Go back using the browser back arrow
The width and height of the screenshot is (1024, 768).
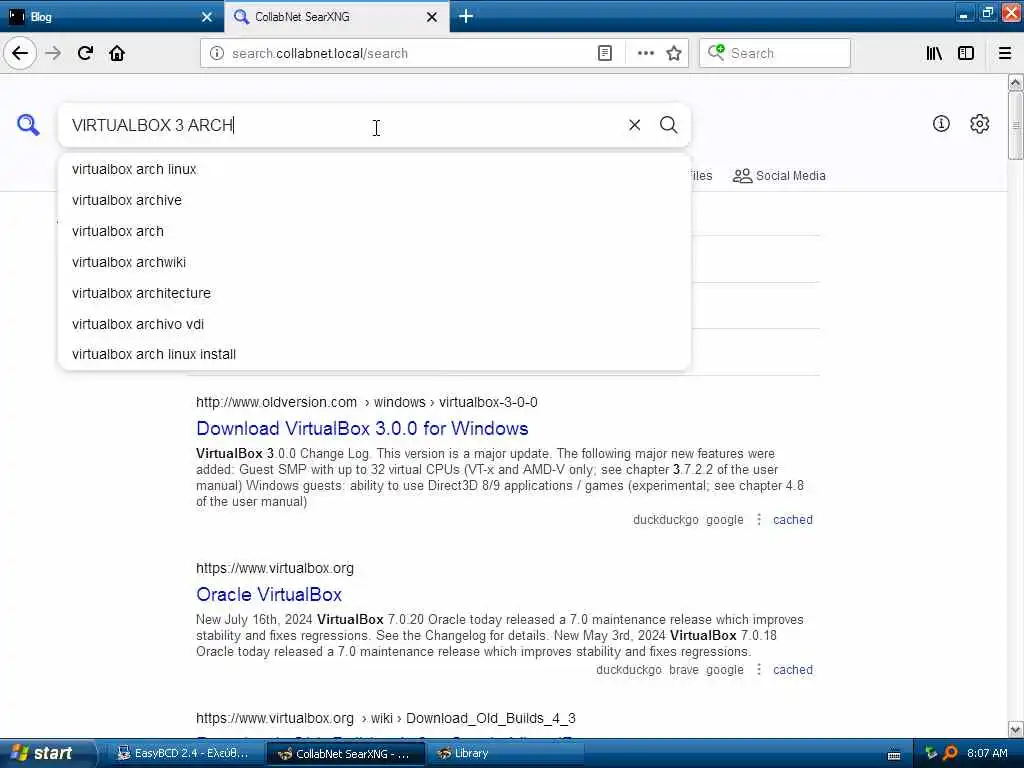[20, 53]
